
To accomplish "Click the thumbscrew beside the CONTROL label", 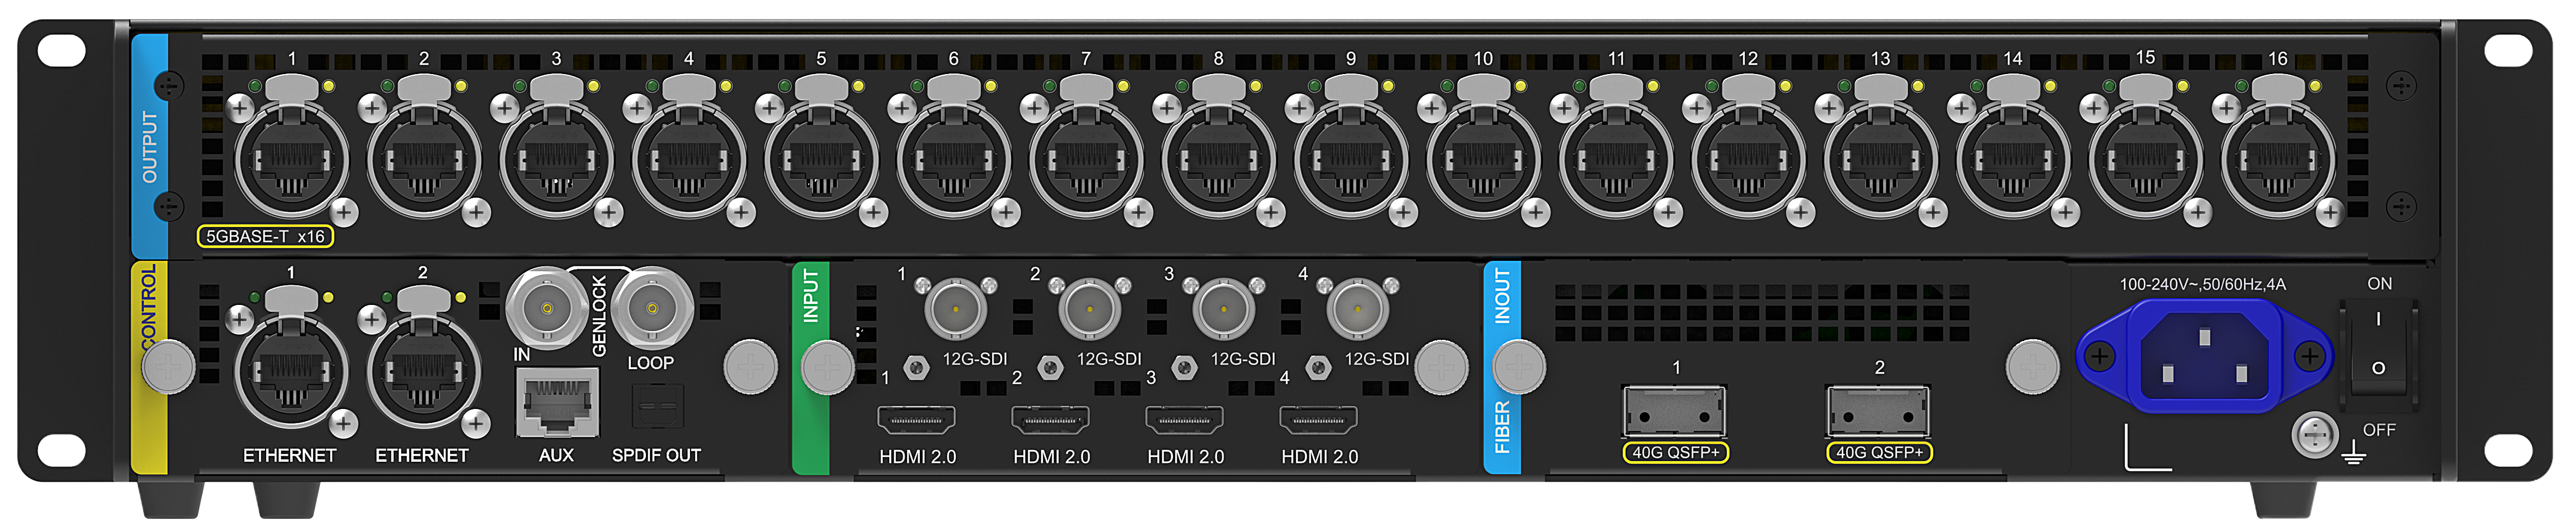I will pos(169,367).
